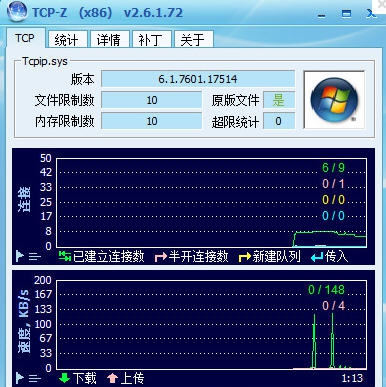Click the flag icon under connections graph

point(20,256)
